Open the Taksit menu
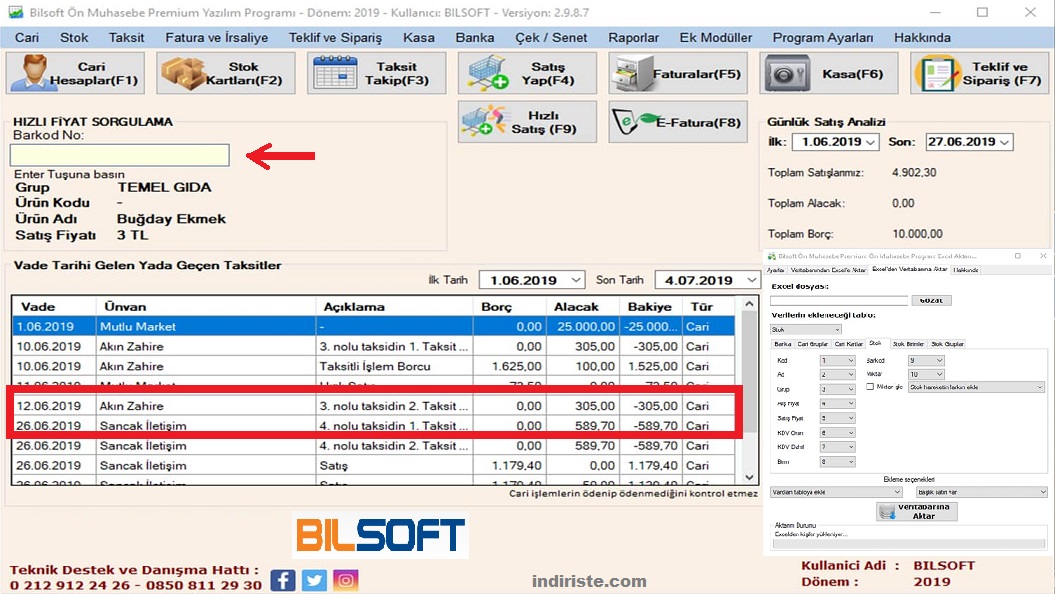 [x=126, y=38]
